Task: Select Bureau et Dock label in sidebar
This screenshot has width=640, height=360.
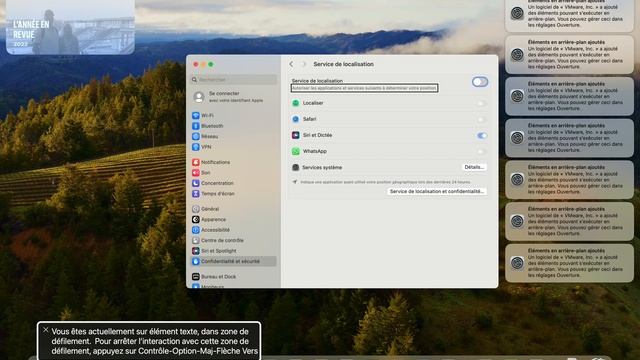Action: [x=218, y=277]
